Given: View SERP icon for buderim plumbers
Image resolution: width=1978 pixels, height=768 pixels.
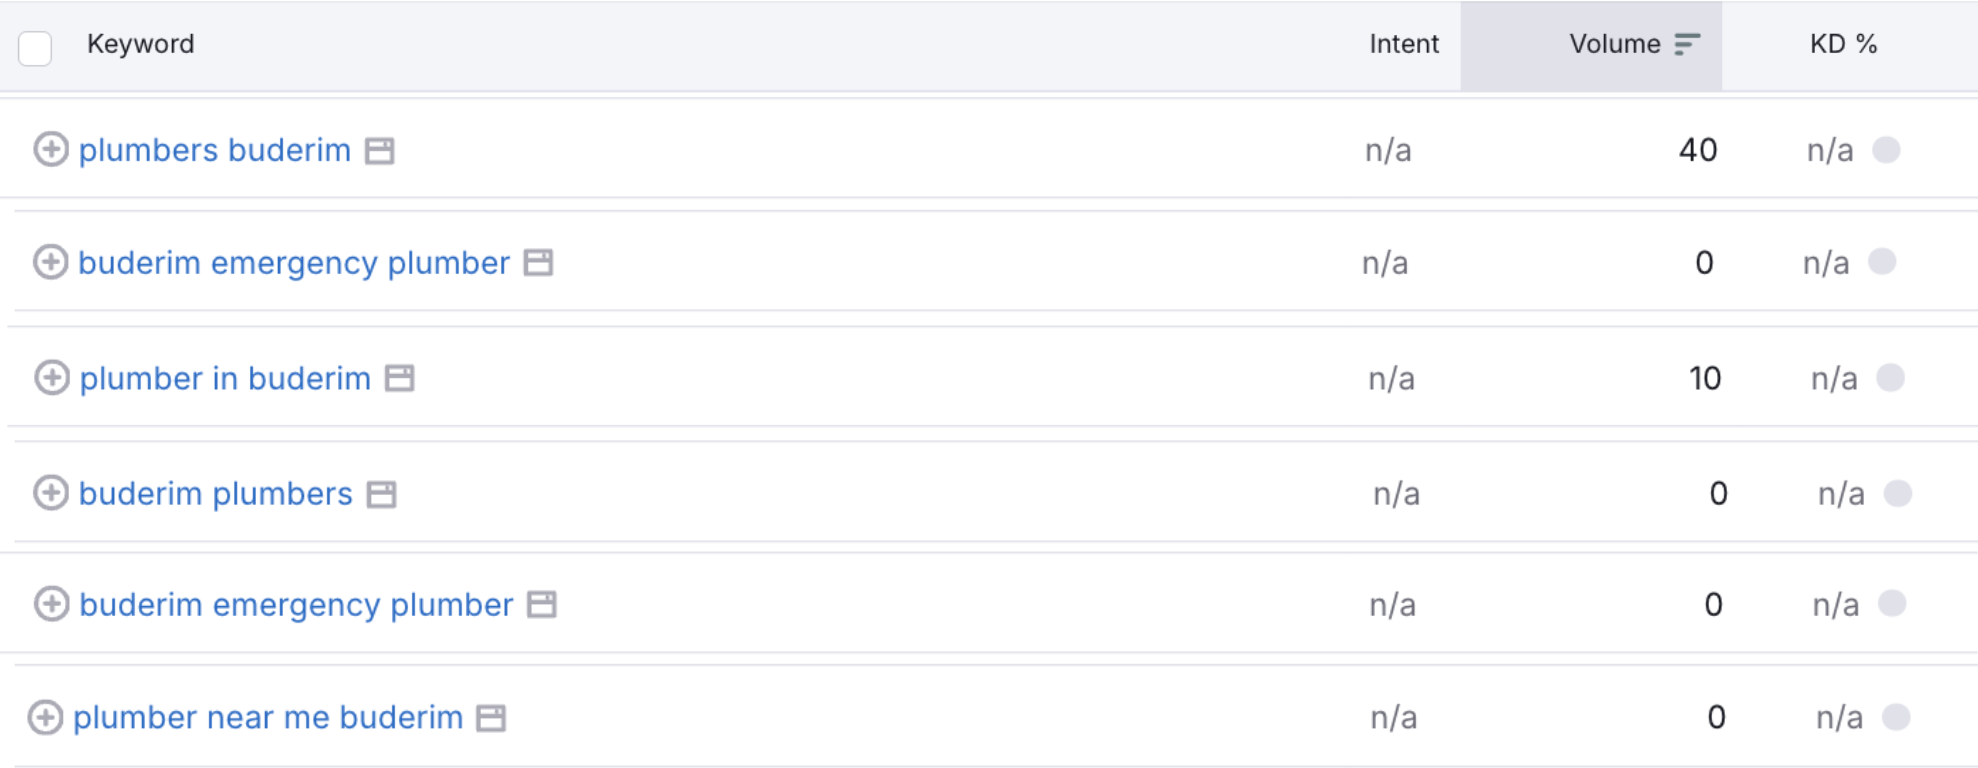Looking at the screenshot, I should [381, 494].
